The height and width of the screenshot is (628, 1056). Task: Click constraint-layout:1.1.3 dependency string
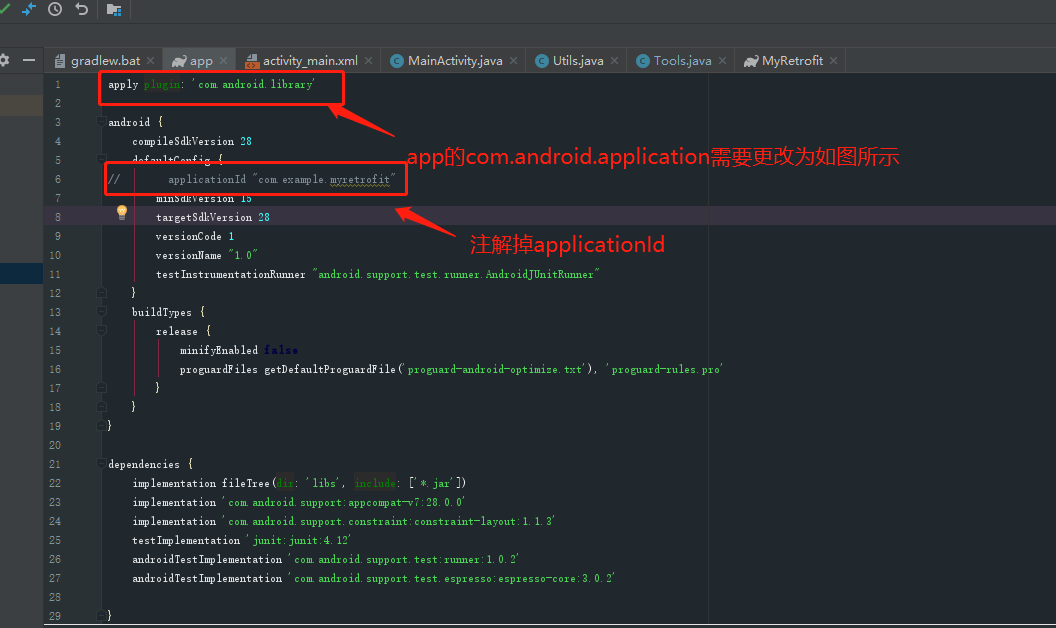388,521
